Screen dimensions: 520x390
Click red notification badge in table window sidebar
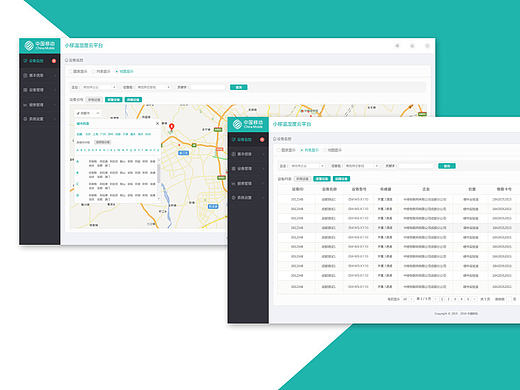tap(262, 139)
